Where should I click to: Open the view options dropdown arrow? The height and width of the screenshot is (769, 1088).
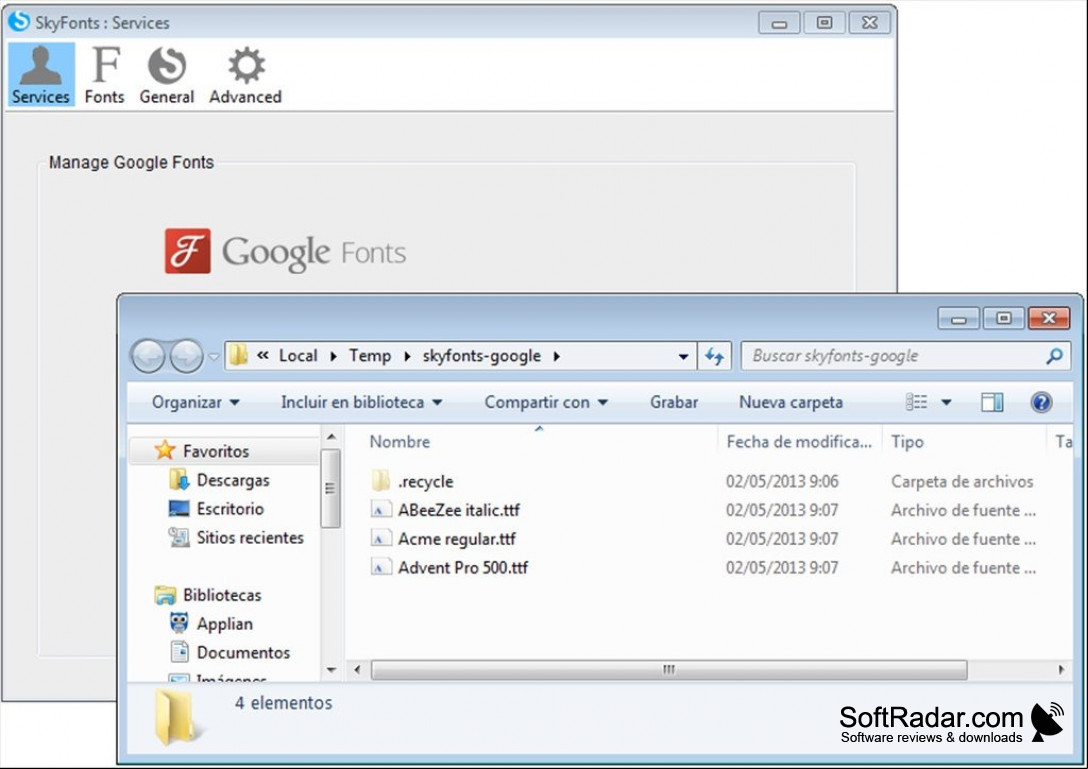click(946, 402)
